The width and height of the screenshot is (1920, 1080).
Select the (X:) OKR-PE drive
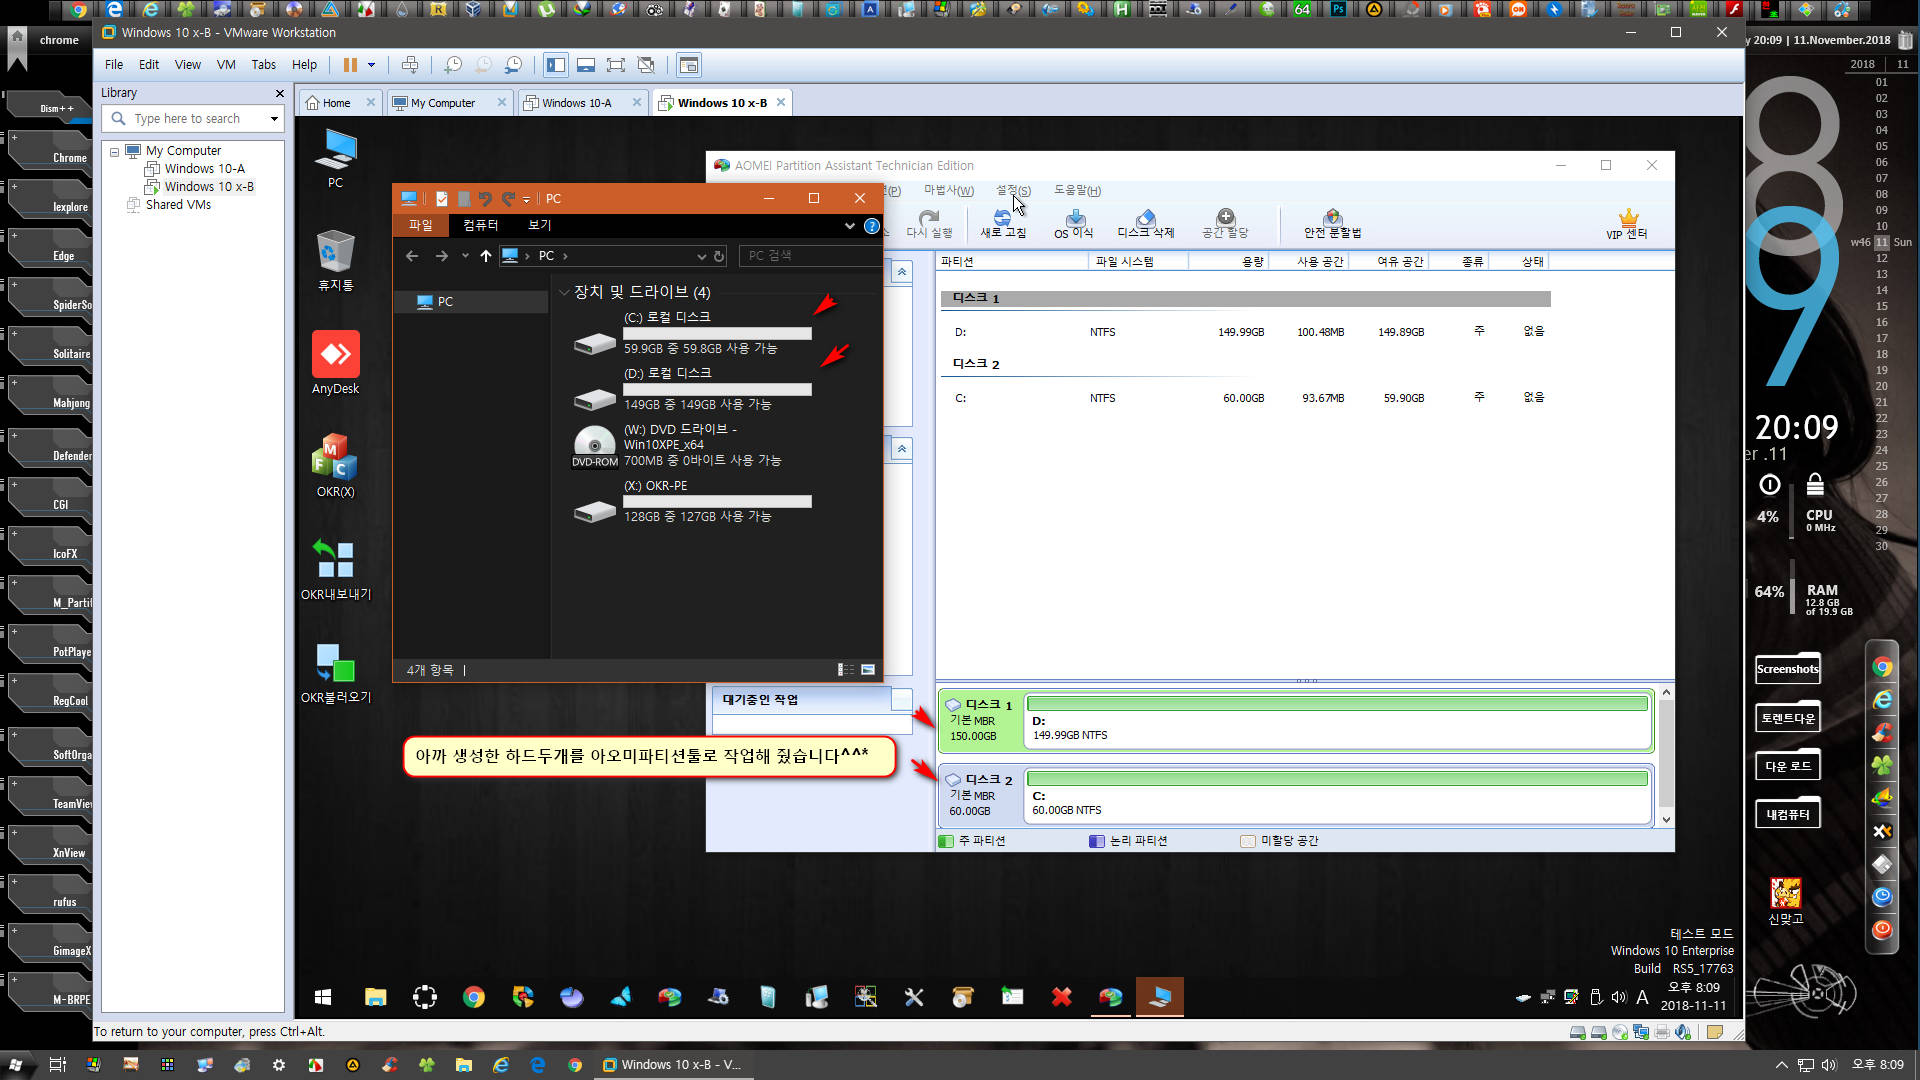[x=692, y=500]
